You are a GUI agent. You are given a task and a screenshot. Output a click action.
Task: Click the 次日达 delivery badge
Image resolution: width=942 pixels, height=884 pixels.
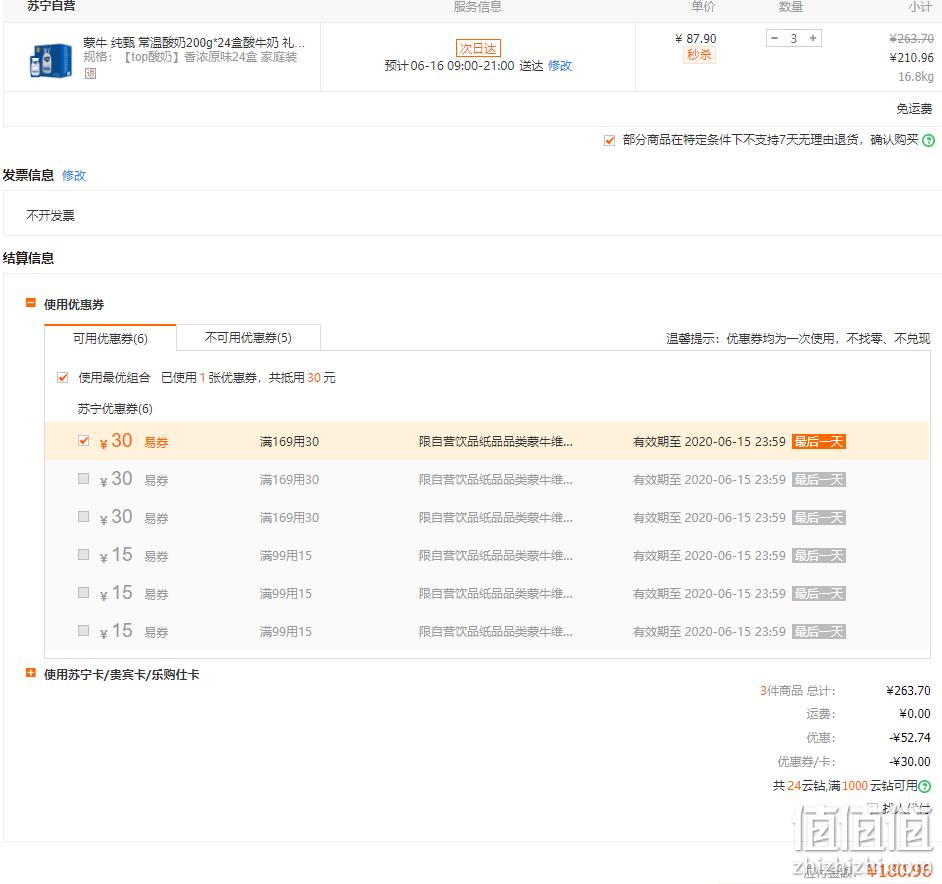tap(478, 48)
